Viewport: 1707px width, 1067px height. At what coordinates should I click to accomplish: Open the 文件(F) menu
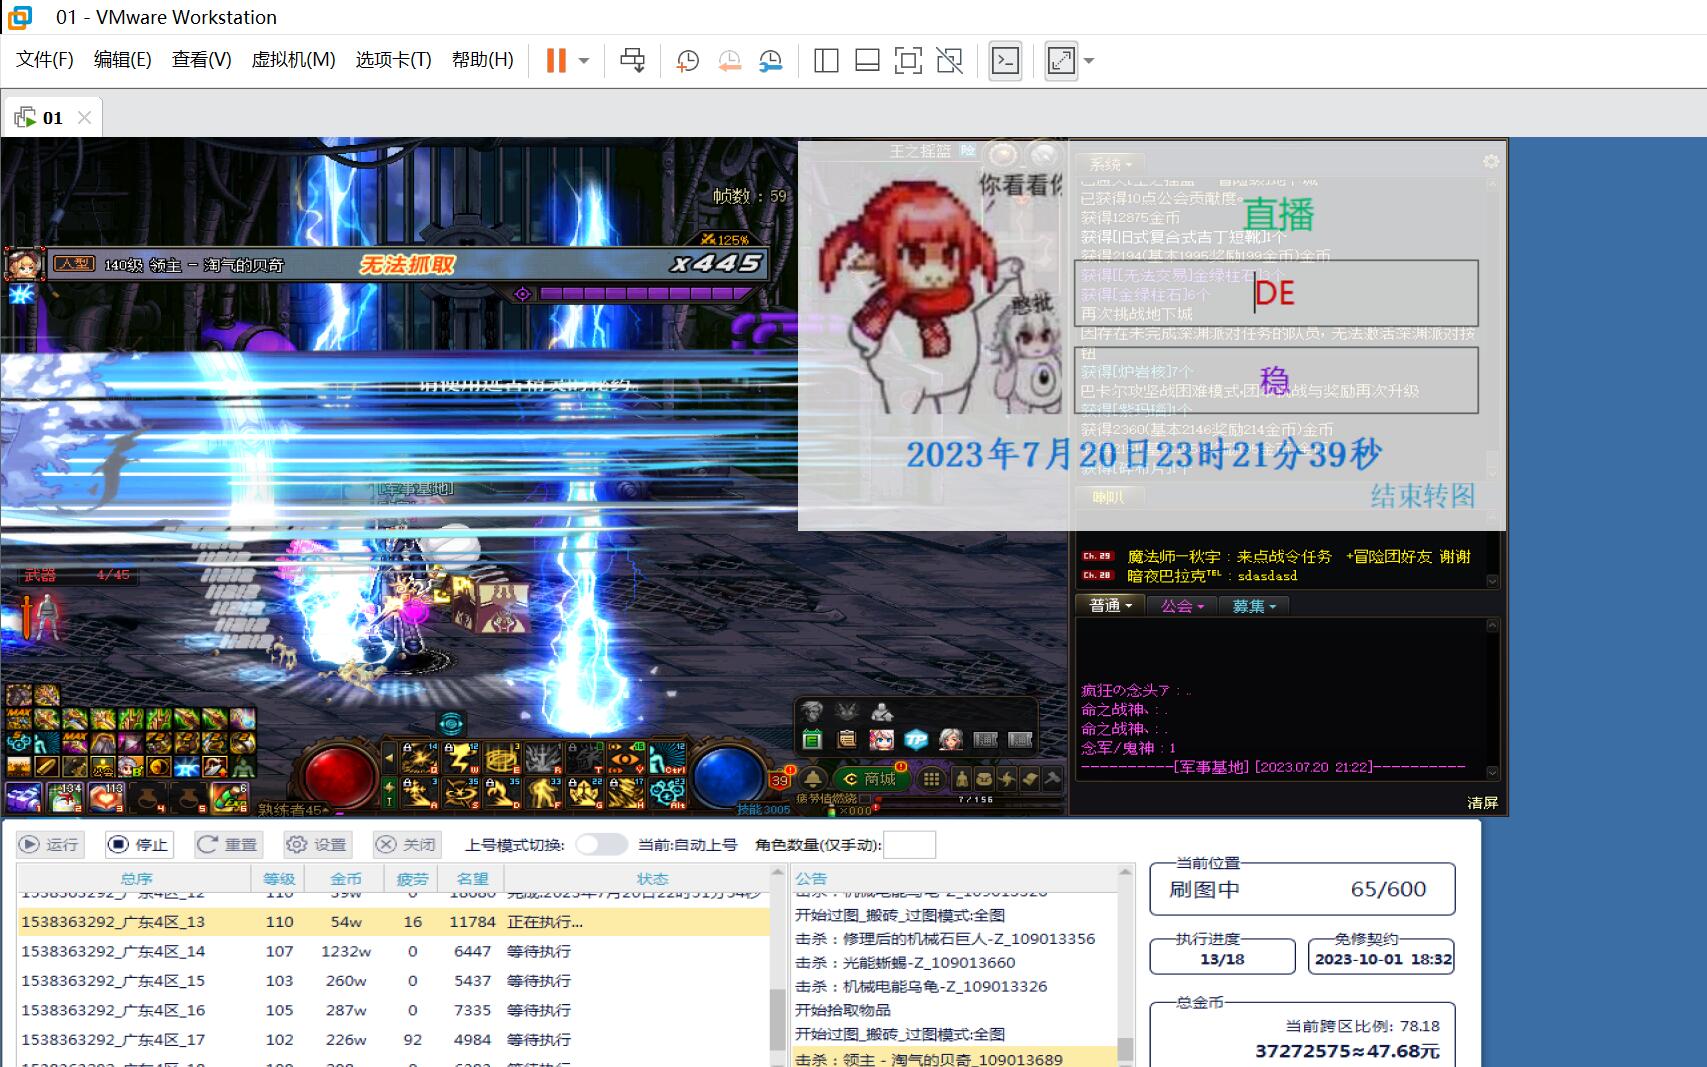(45, 60)
